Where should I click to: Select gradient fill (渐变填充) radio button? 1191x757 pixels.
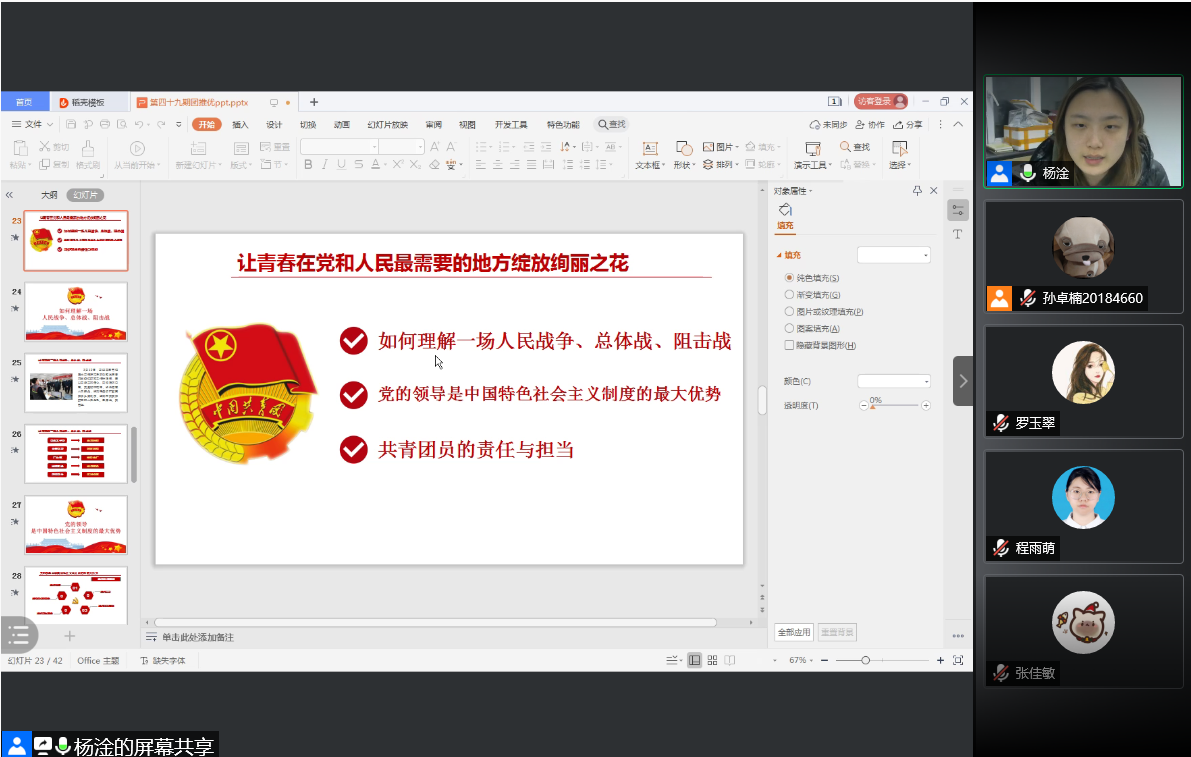click(x=790, y=295)
